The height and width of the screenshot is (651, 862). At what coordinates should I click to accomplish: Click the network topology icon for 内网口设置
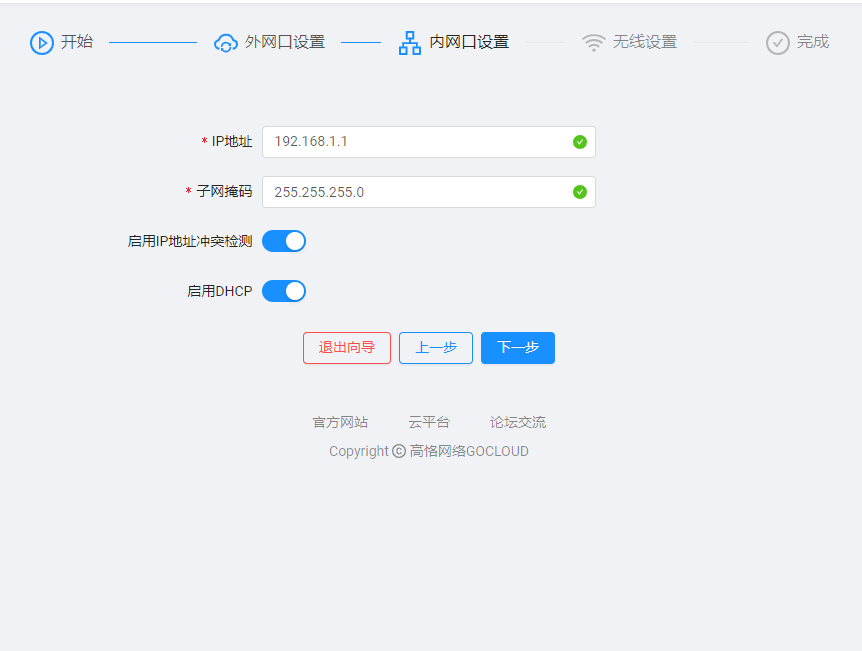click(410, 43)
